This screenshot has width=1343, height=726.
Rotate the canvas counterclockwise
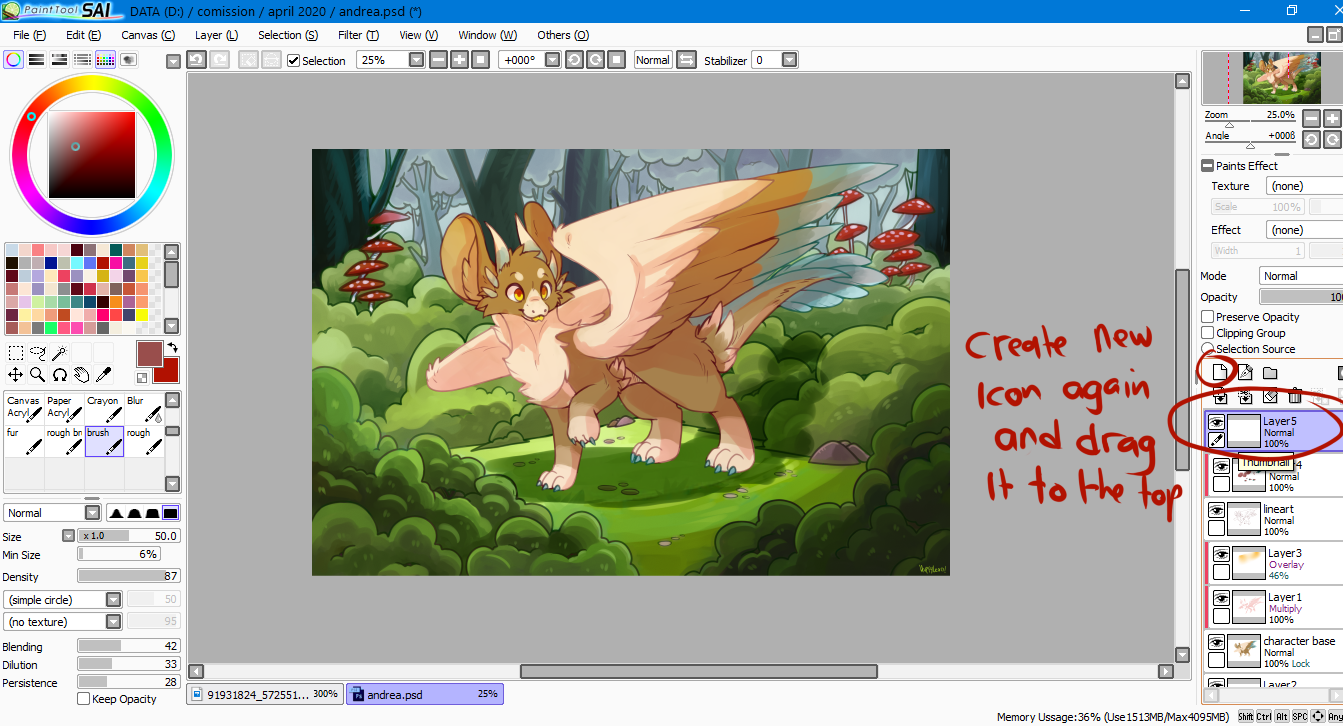tap(574, 60)
